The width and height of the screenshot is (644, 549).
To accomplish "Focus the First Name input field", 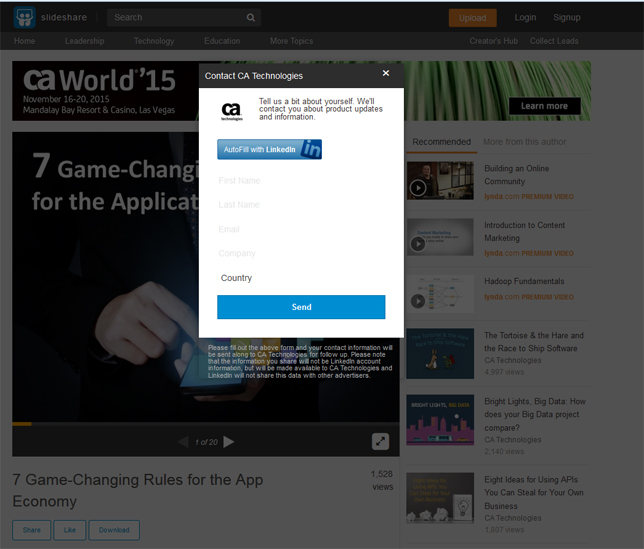I will pyautogui.click(x=301, y=181).
